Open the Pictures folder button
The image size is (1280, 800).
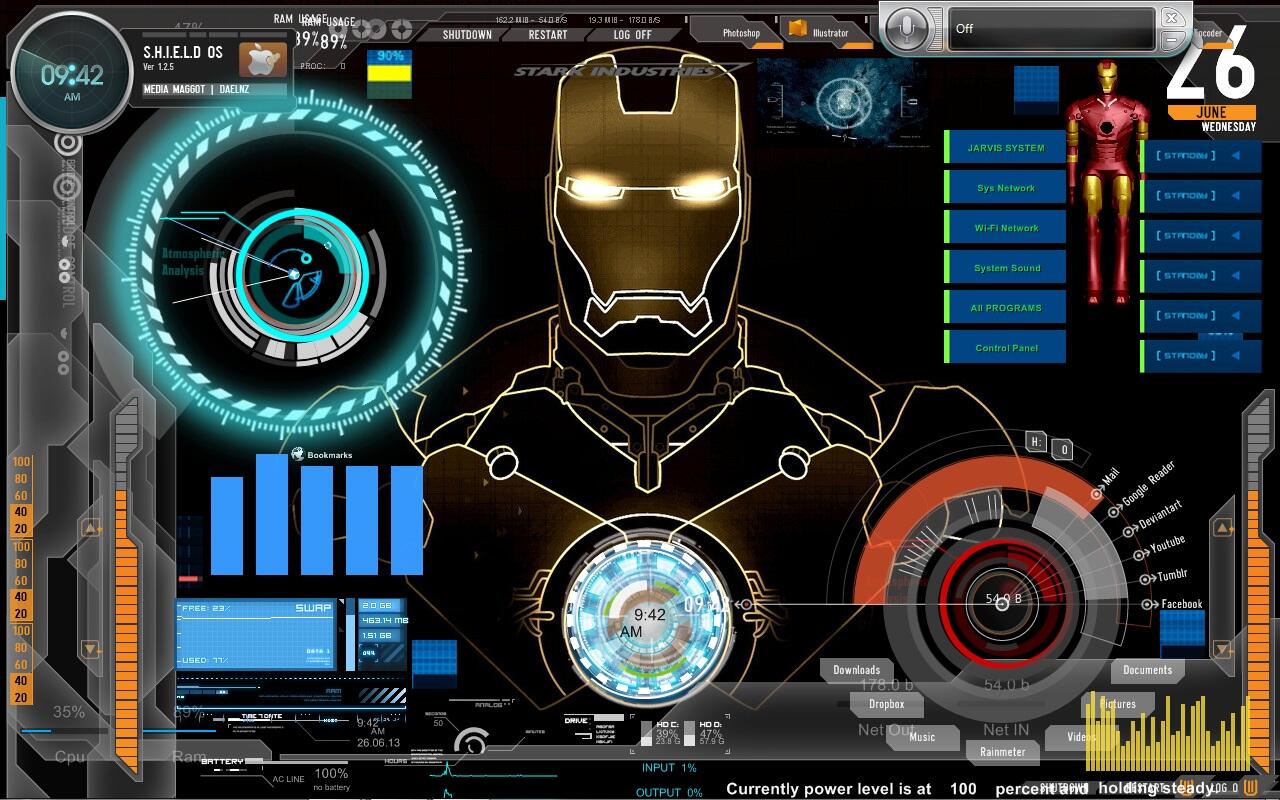pos(1118,704)
